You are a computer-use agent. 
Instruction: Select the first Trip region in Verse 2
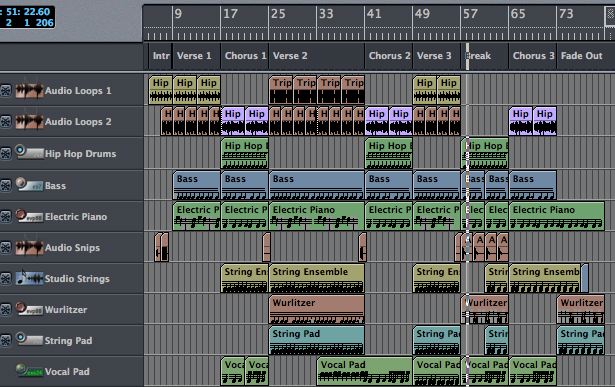[x=281, y=90]
